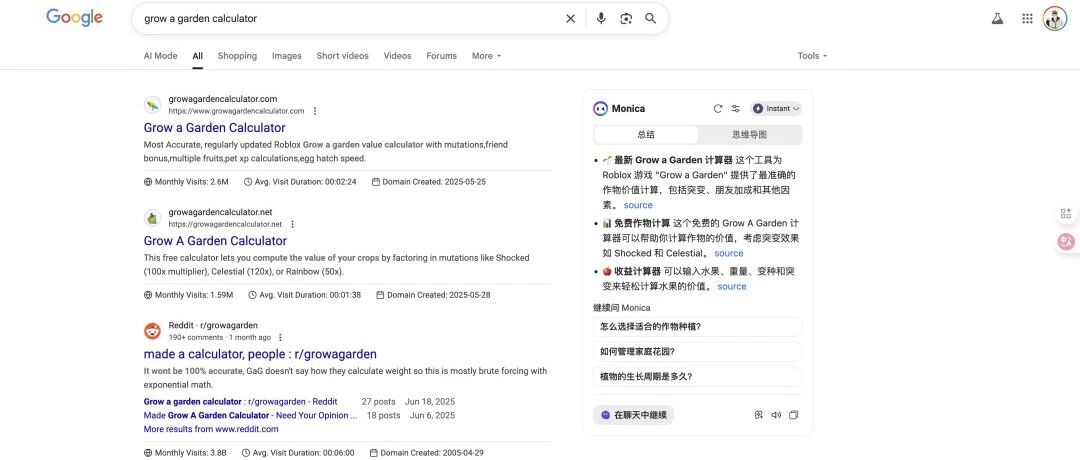Click Monthly Visits: 2.6M stat

pyautogui.click(x=186, y=182)
